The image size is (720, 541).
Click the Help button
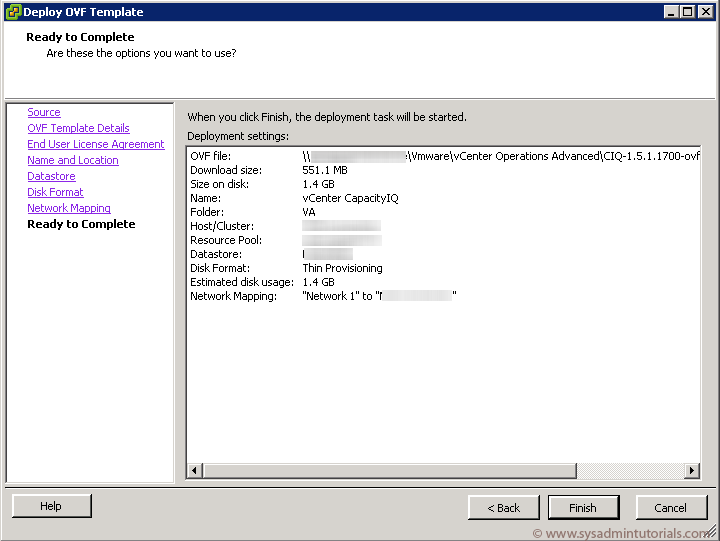(51, 506)
